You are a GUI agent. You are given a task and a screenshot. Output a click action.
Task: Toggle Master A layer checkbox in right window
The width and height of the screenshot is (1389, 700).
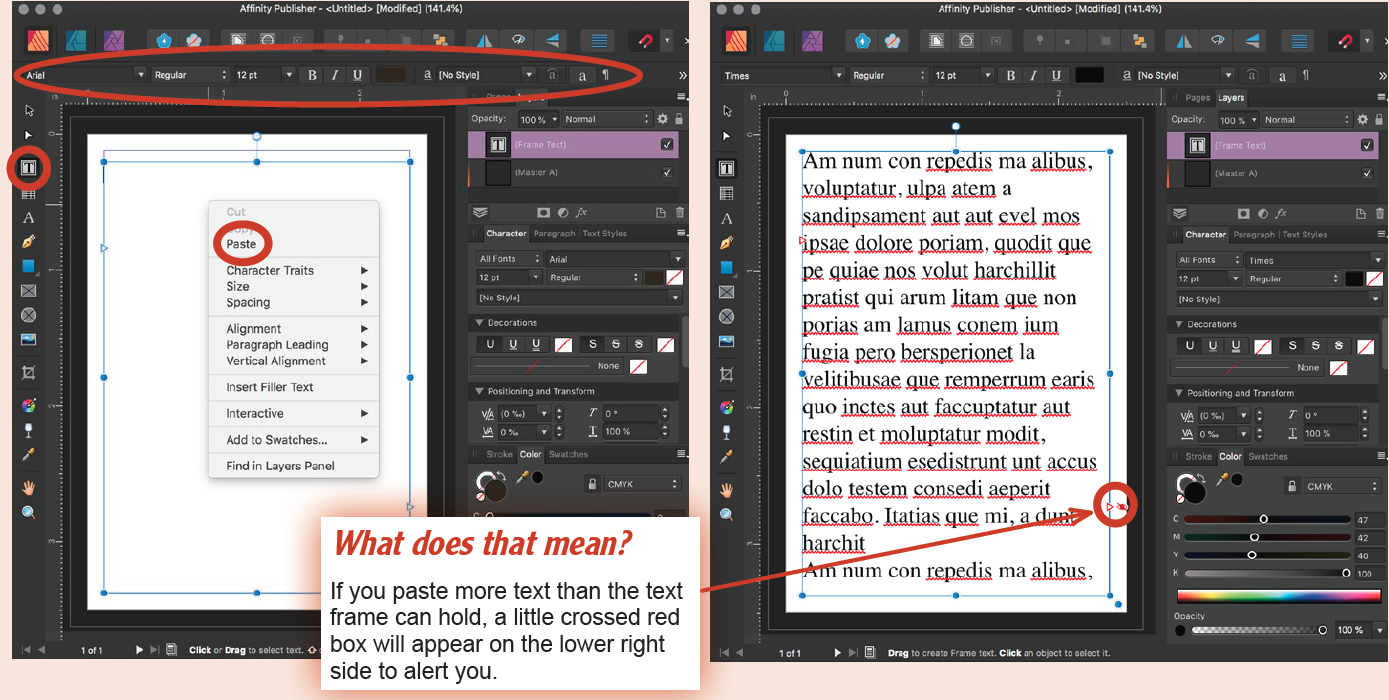1367,173
